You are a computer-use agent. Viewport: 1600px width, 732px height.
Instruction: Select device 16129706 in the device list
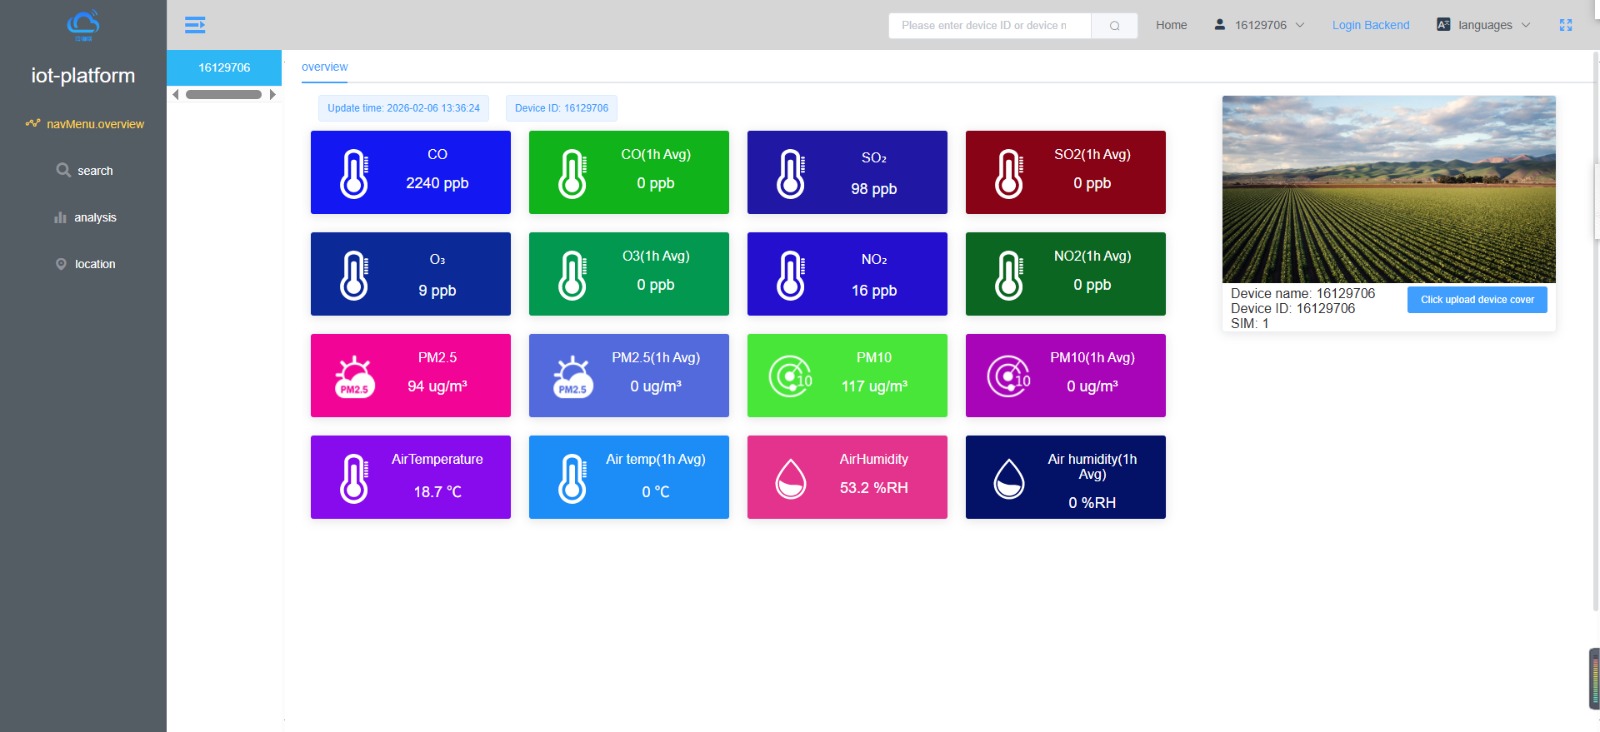click(224, 68)
